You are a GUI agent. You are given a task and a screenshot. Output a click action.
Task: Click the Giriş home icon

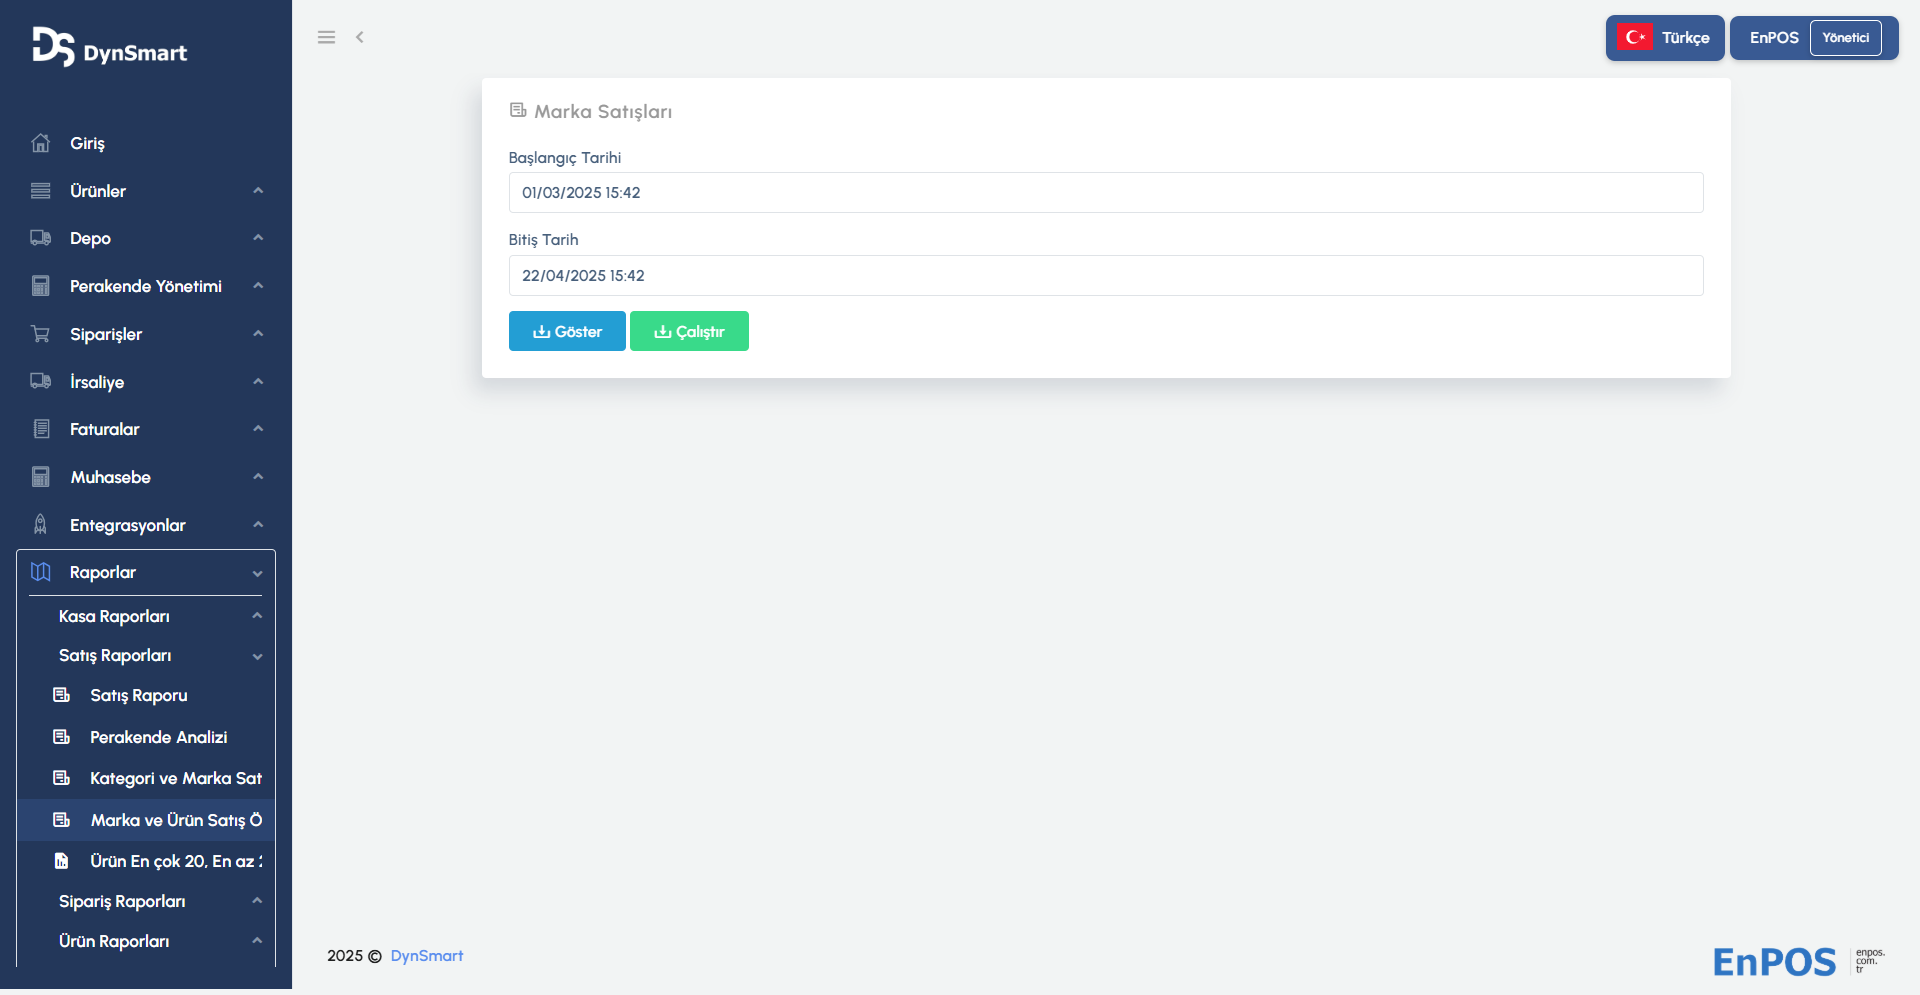tap(40, 143)
